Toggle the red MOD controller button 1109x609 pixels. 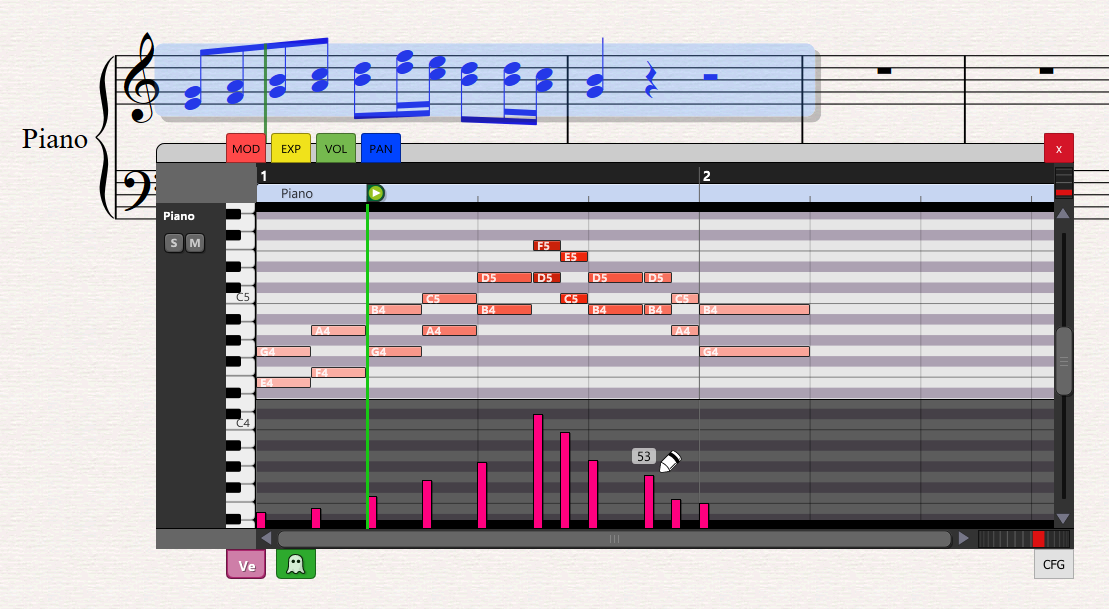(x=245, y=149)
